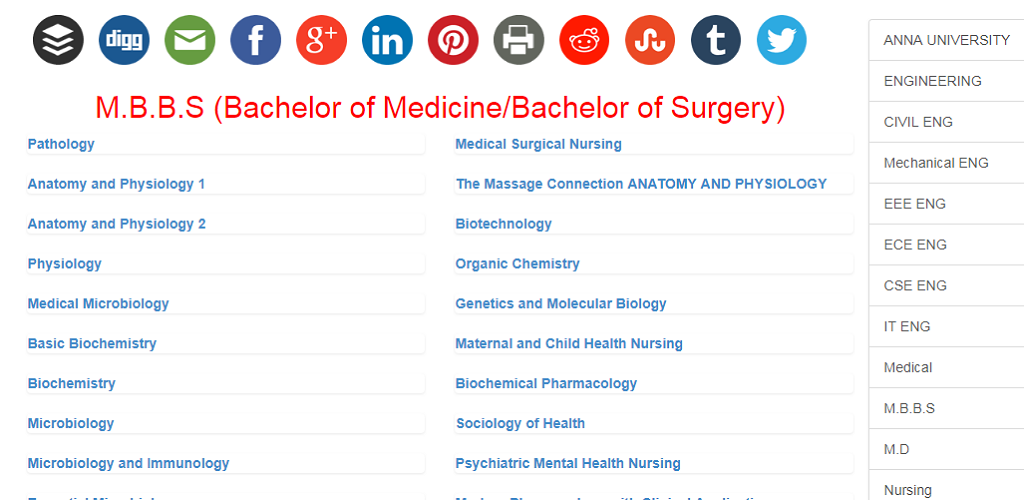The image size is (1024, 500).
Task: Share this page on Facebook
Action: (256, 40)
